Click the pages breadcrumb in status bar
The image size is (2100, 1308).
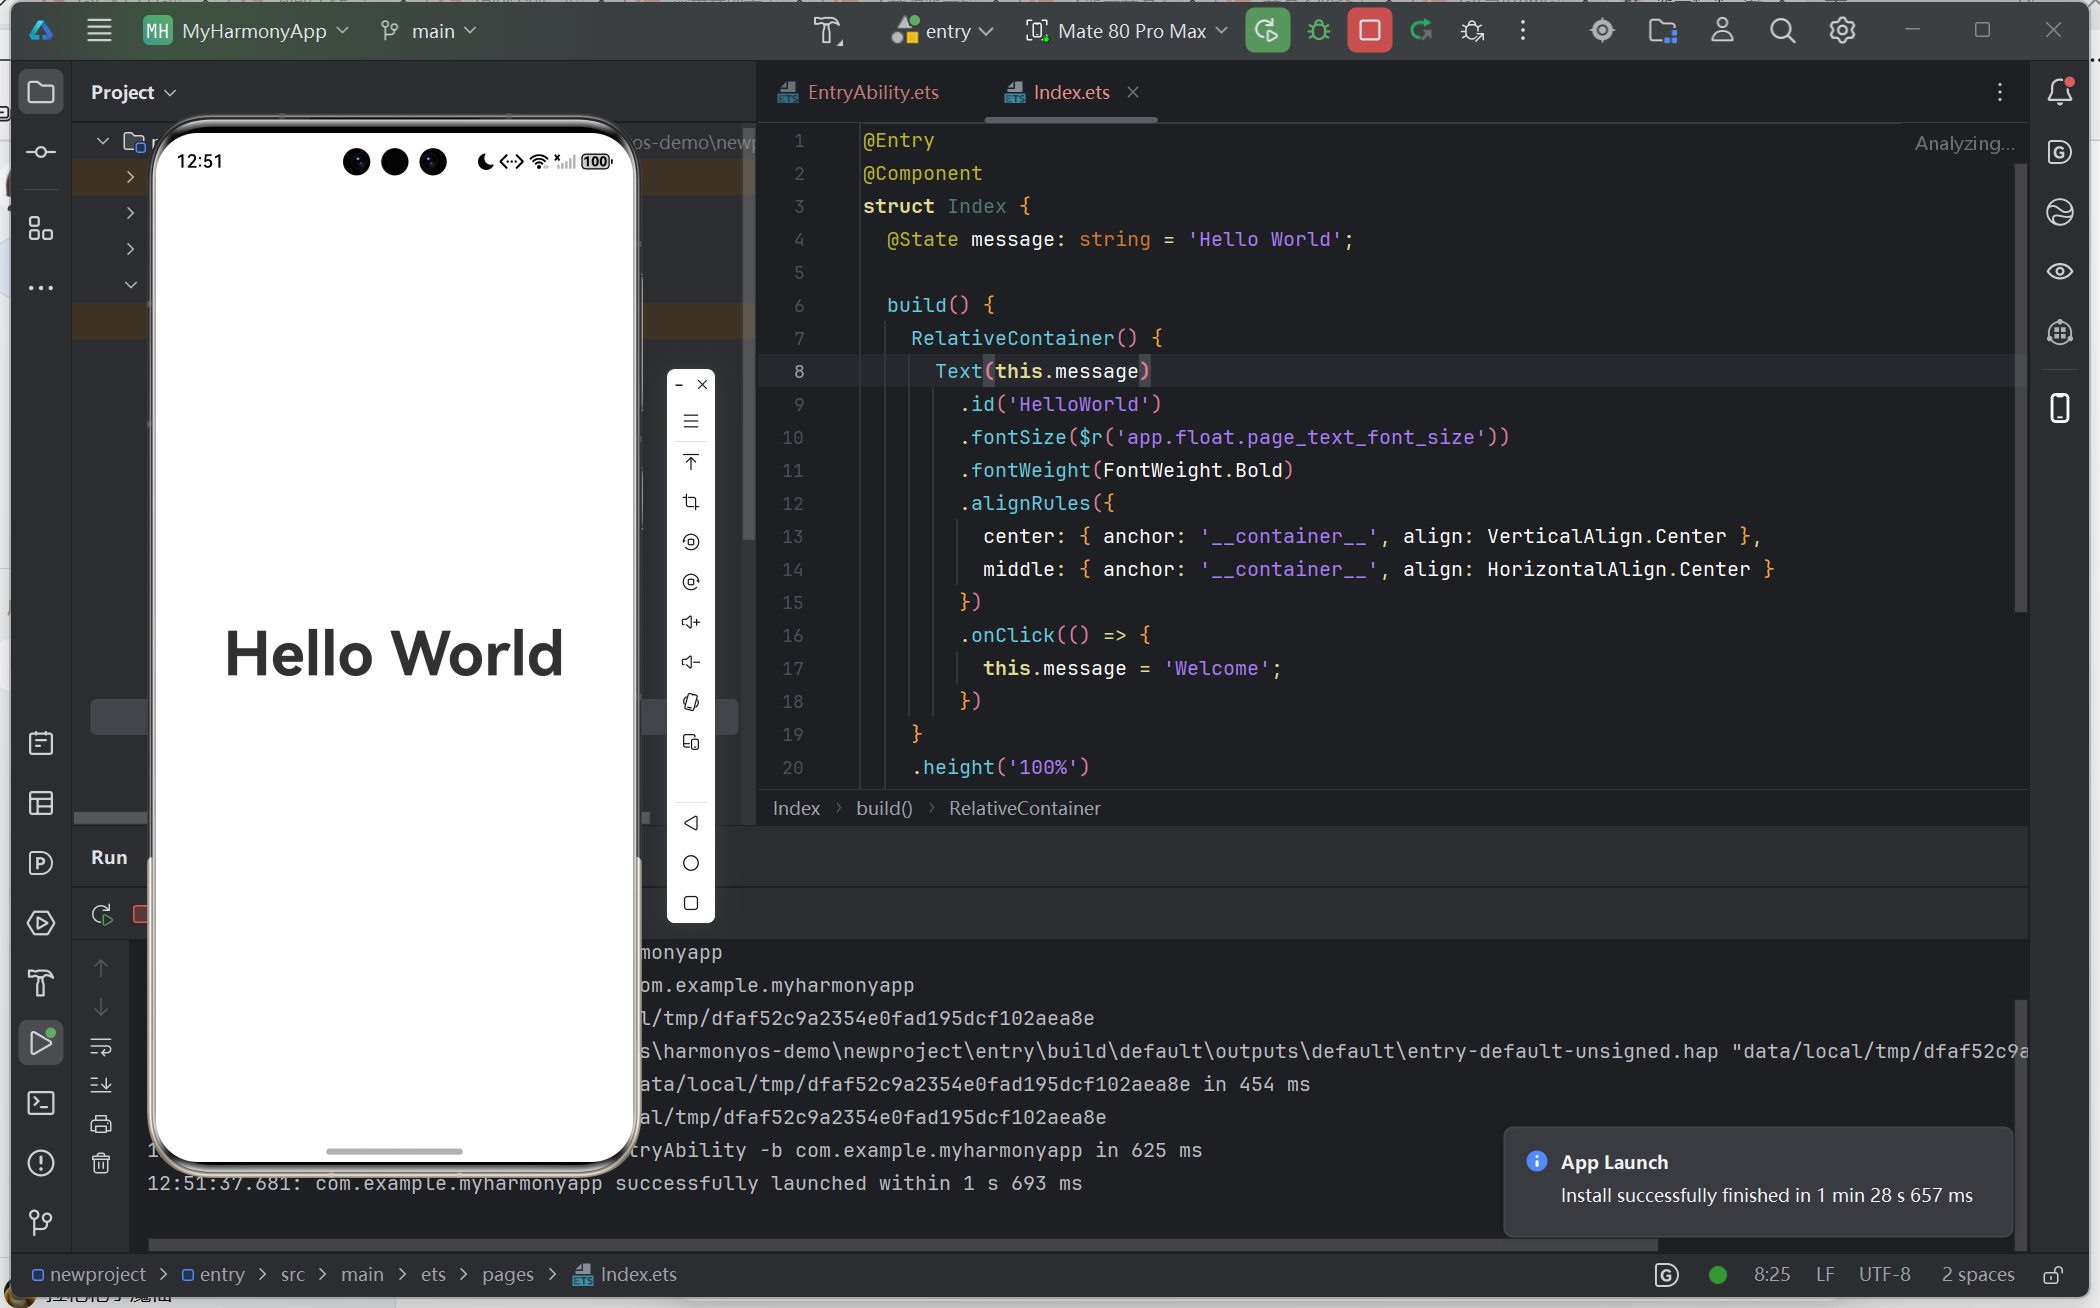(507, 1274)
